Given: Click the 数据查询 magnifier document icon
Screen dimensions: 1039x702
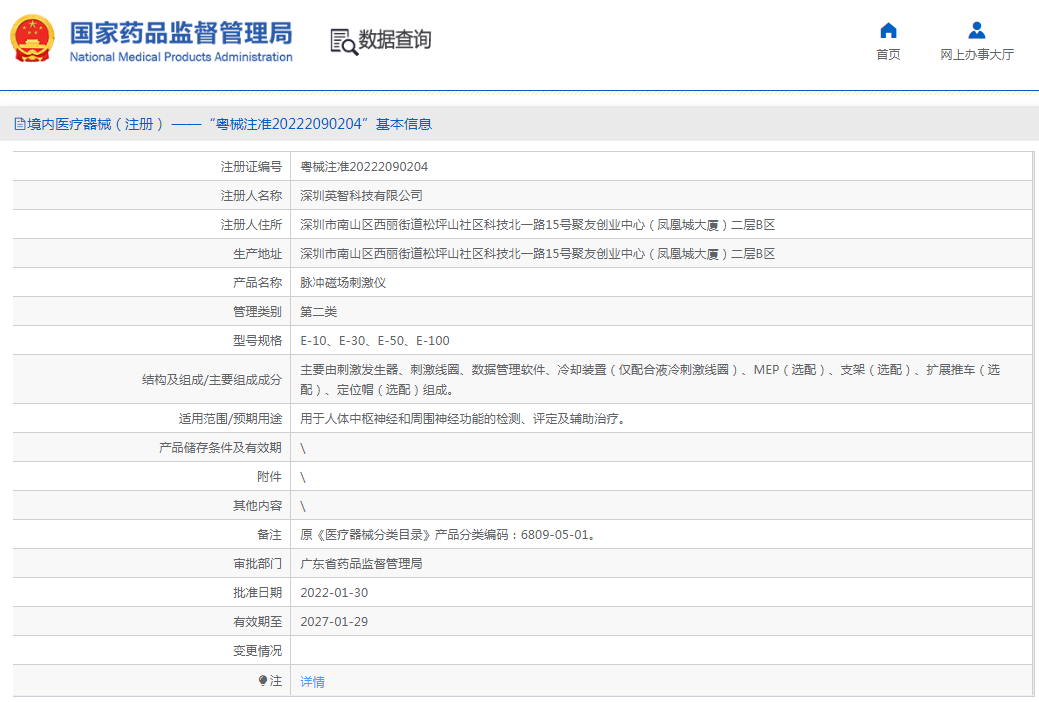Looking at the screenshot, I should [344, 42].
